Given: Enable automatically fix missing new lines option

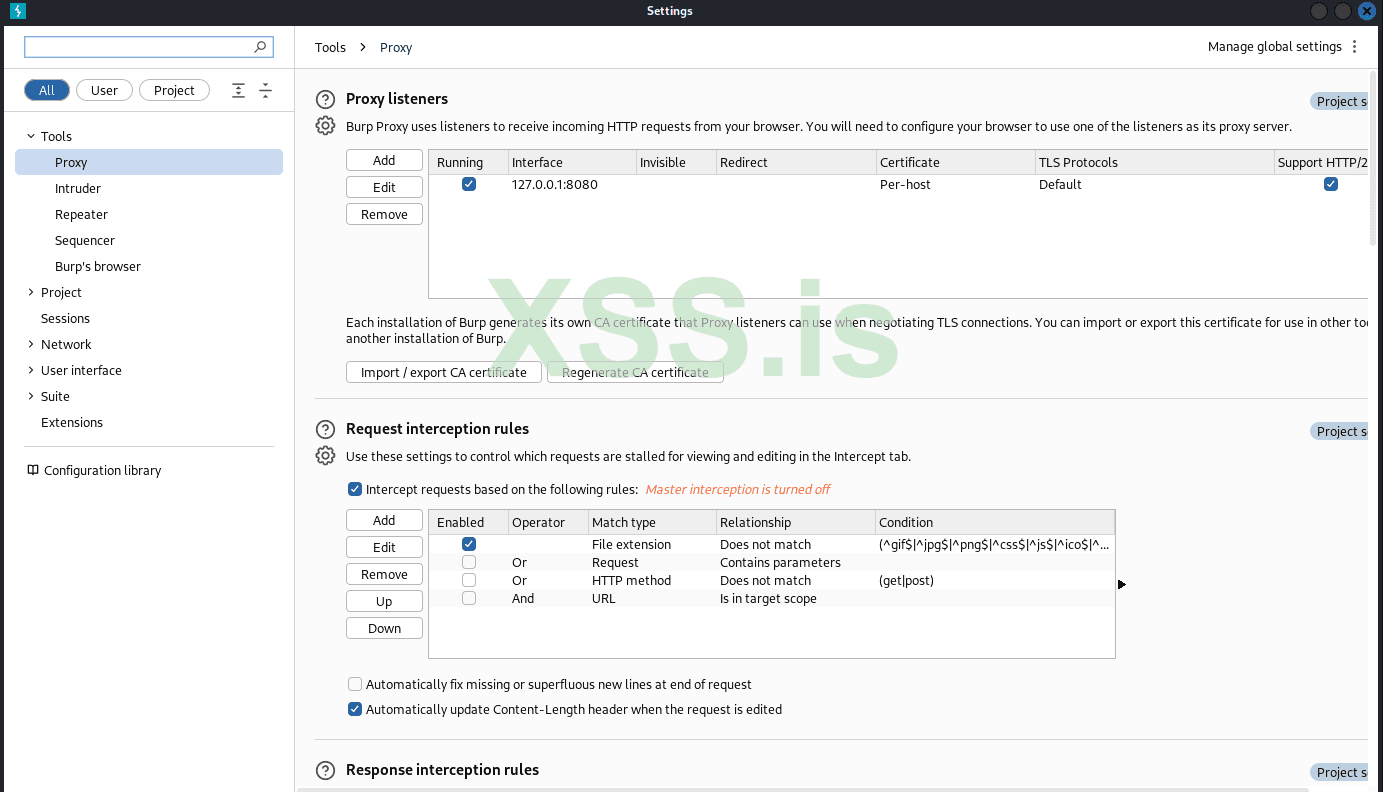Looking at the screenshot, I should pos(354,685).
